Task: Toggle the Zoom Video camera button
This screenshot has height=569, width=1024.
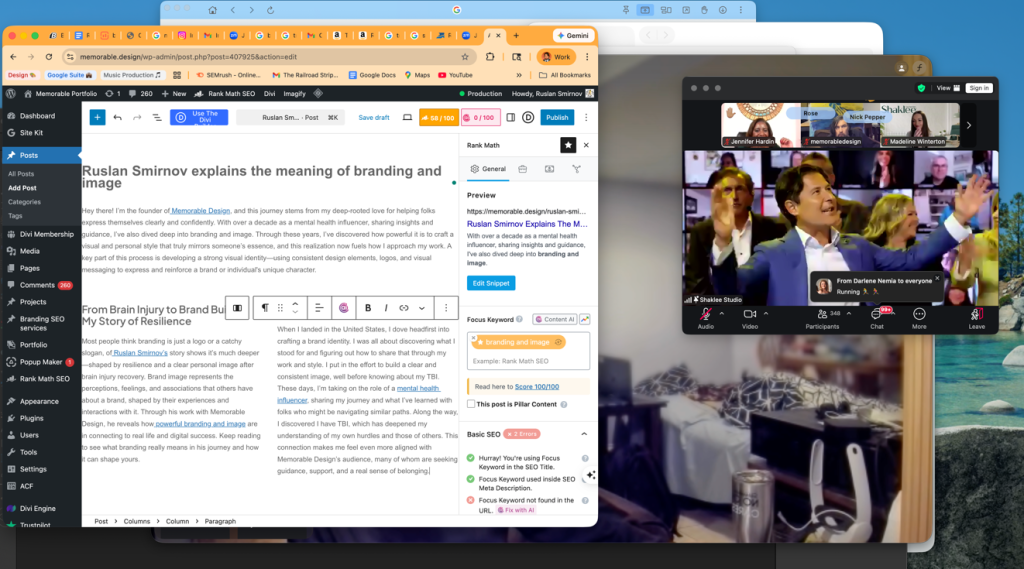Action: click(748, 314)
